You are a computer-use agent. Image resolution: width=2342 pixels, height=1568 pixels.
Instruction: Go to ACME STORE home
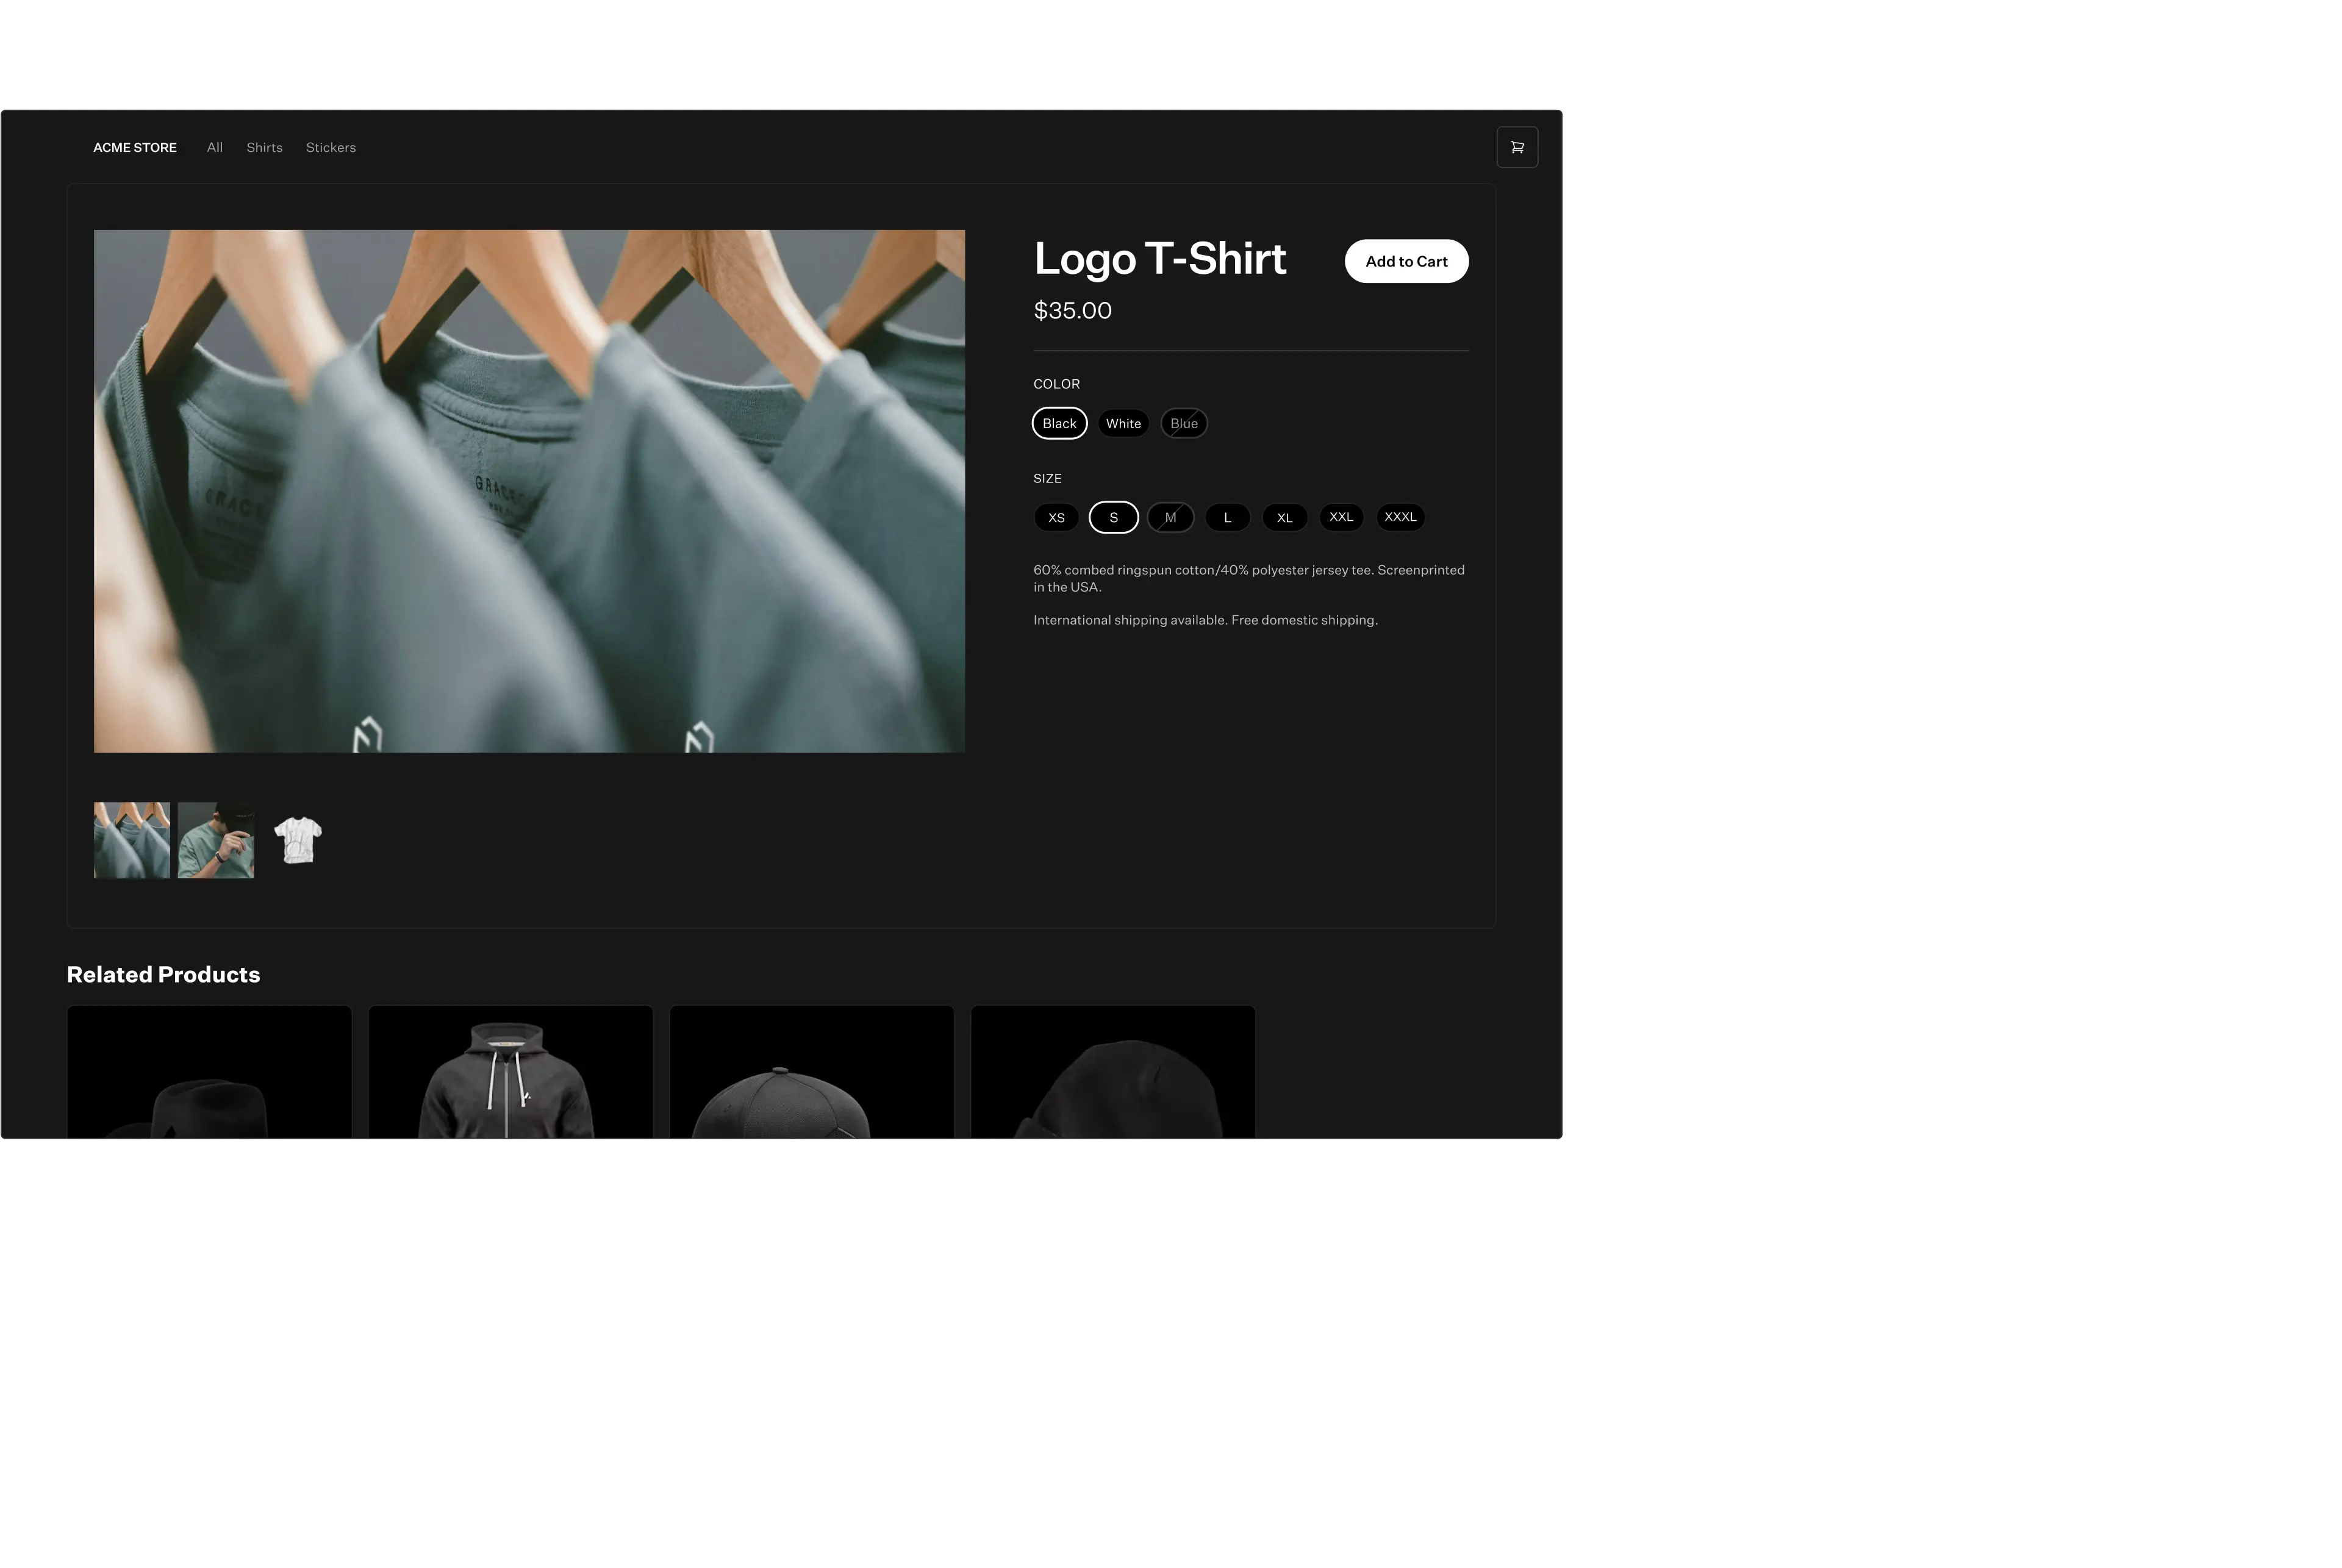(x=135, y=147)
